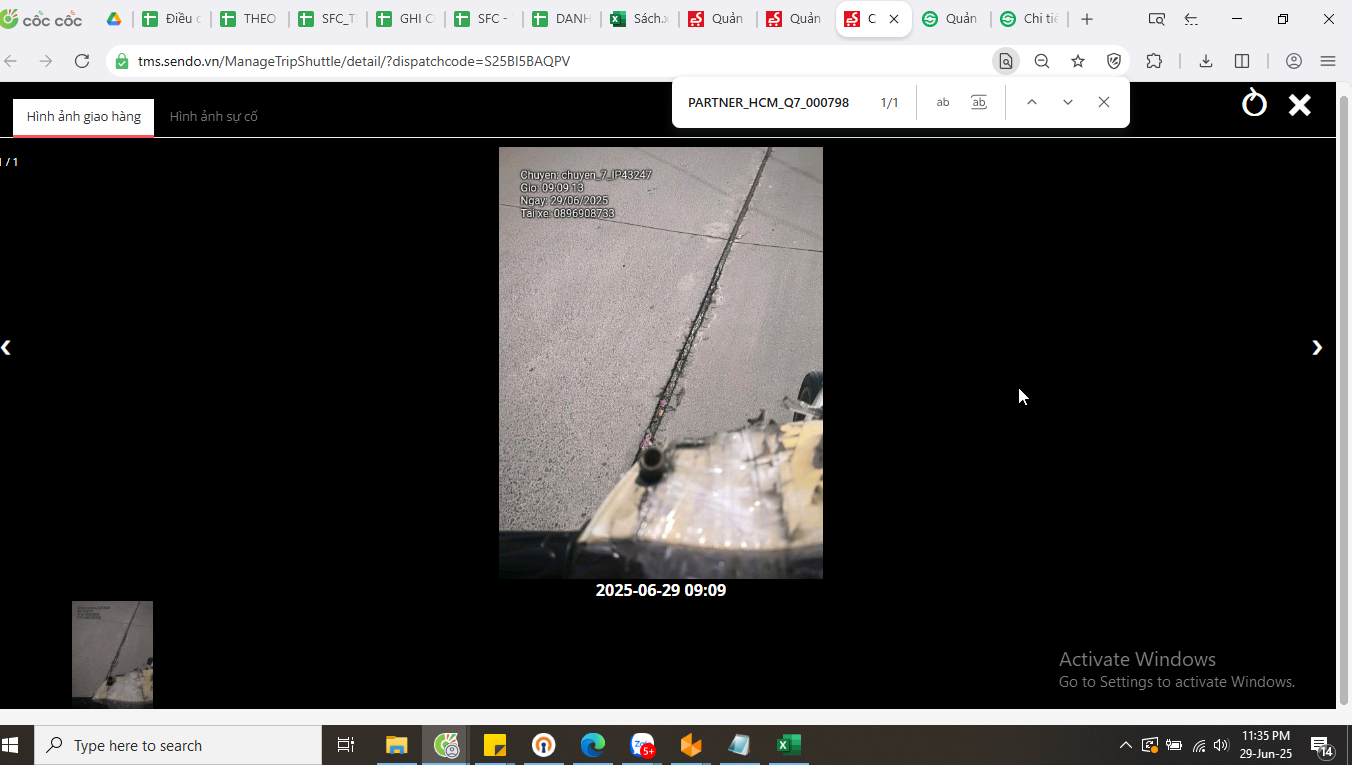Switch to the DANH browser tab
The height and width of the screenshot is (765, 1352).
pyautogui.click(x=561, y=19)
